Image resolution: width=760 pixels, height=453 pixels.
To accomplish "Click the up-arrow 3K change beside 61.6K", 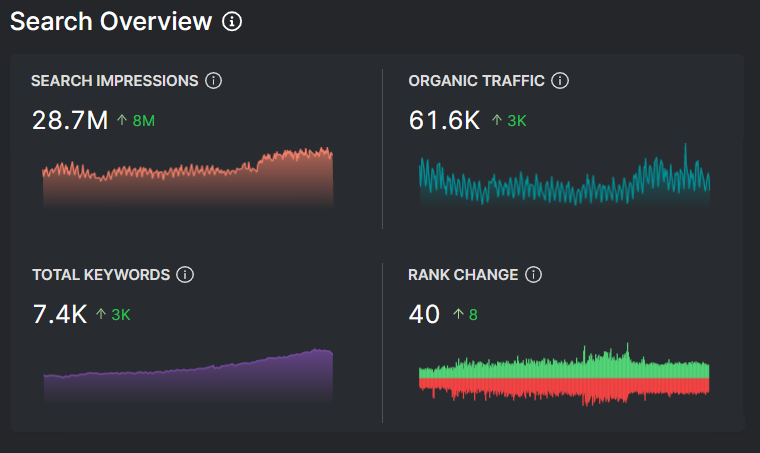I will pos(509,121).
